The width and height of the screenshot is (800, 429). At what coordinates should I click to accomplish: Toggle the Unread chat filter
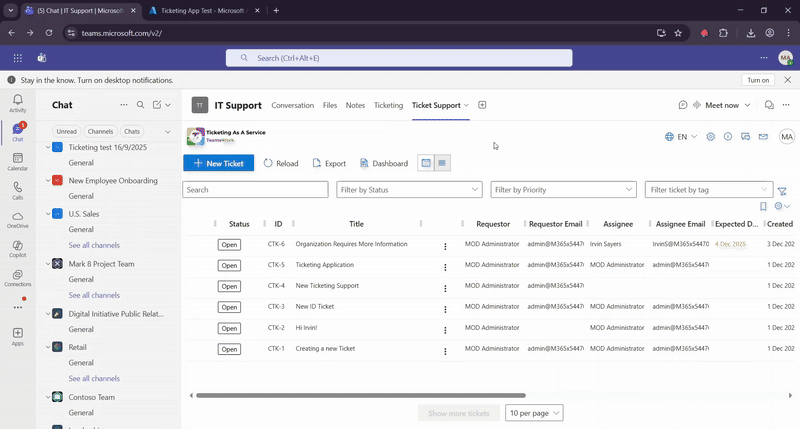click(66, 131)
